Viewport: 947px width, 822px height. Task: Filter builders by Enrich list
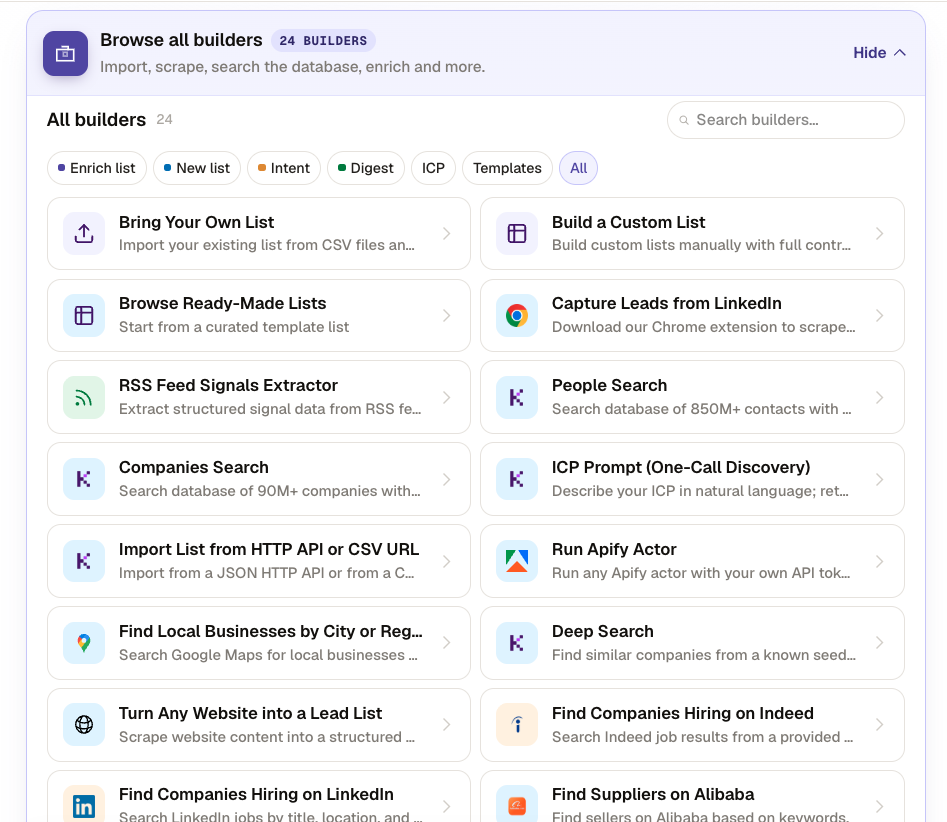click(x=97, y=168)
